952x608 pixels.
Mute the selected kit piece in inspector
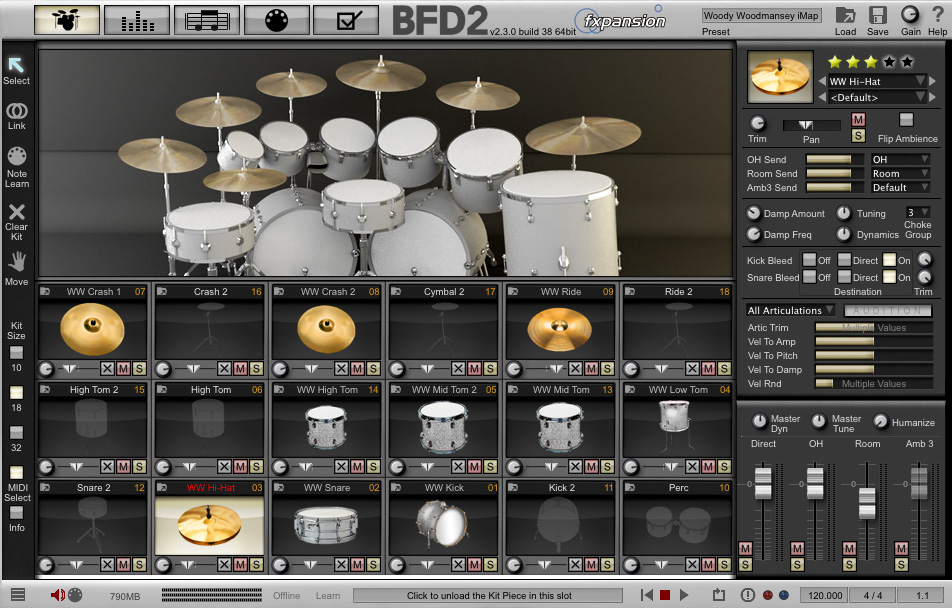click(x=858, y=120)
